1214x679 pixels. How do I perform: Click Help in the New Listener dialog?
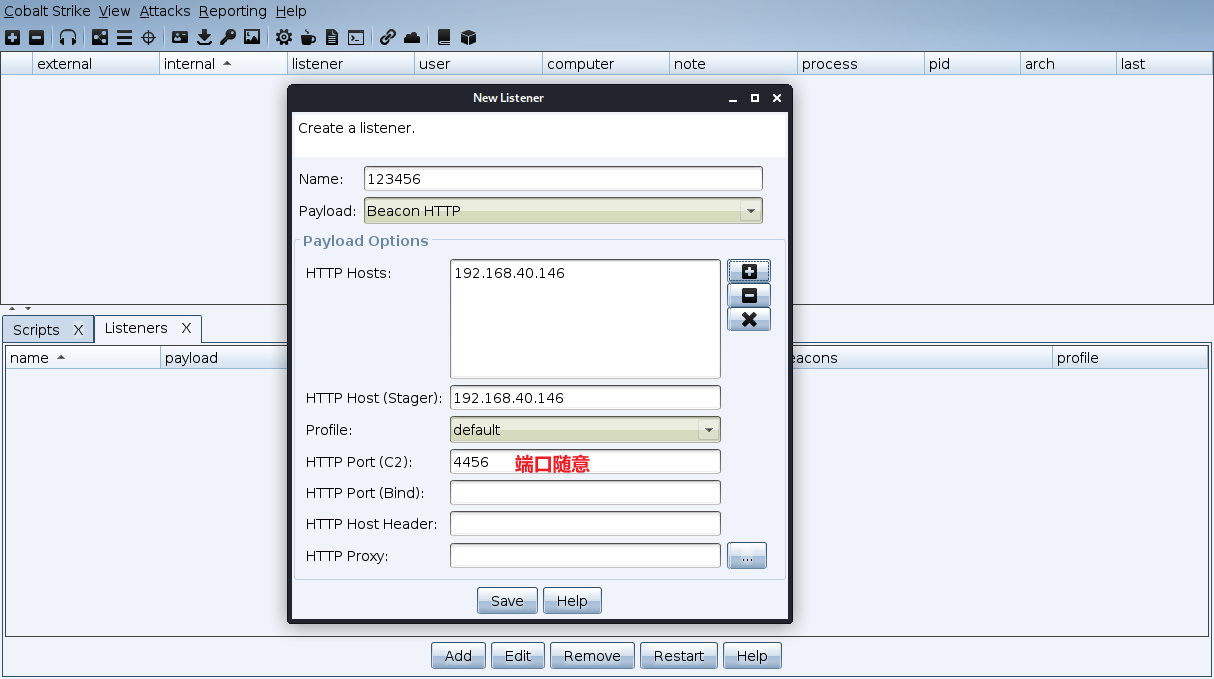(572, 601)
